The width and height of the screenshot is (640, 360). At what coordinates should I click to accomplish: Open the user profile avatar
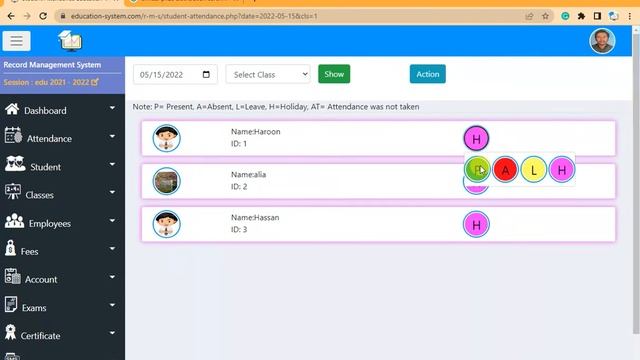[x=602, y=41]
